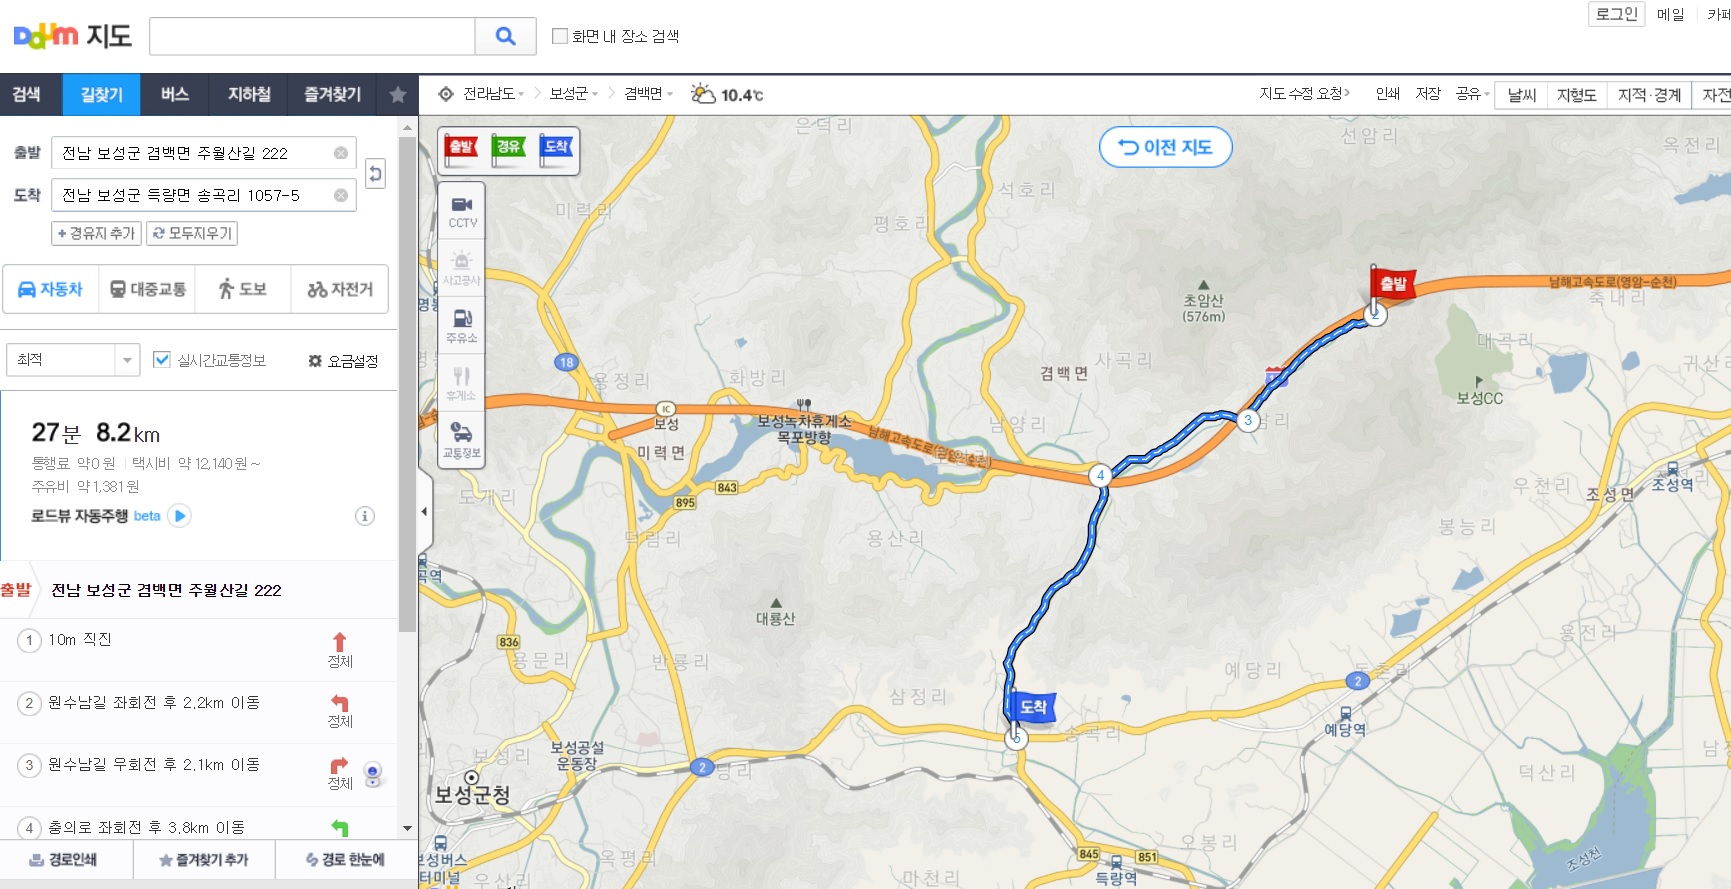Switch to the 지하철 tab

249,95
